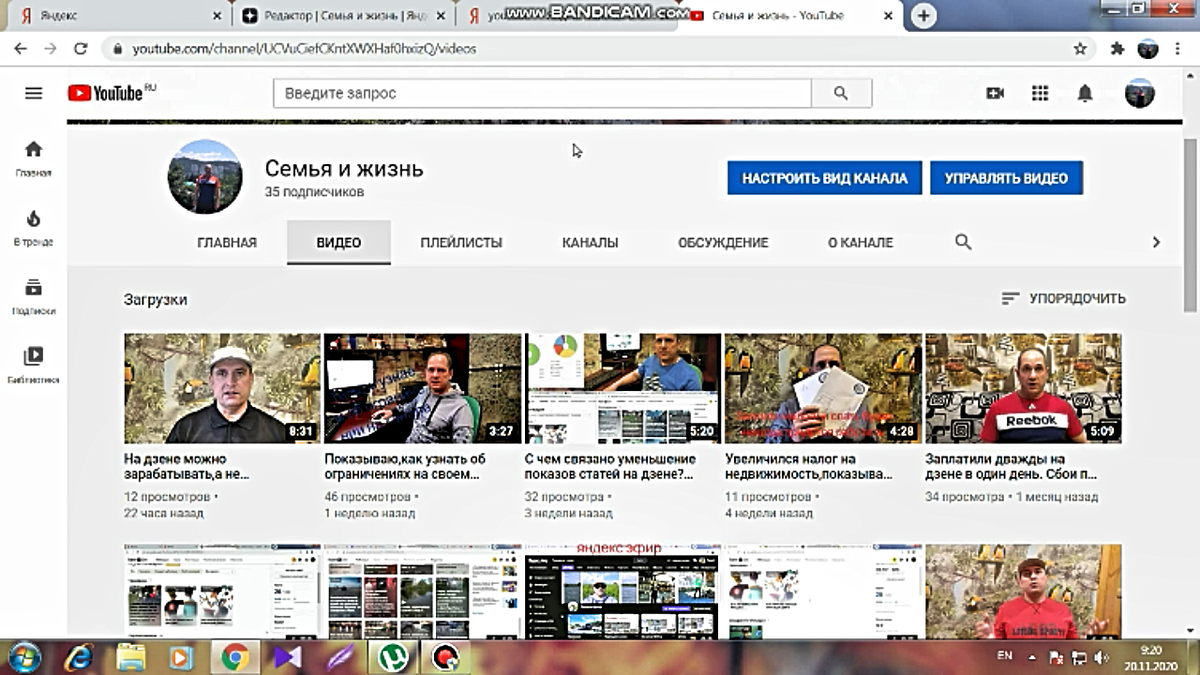The height and width of the screenshot is (675, 1200).
Task: Open video Заплатили дважды на дзене
Action: pos(1012,467)
